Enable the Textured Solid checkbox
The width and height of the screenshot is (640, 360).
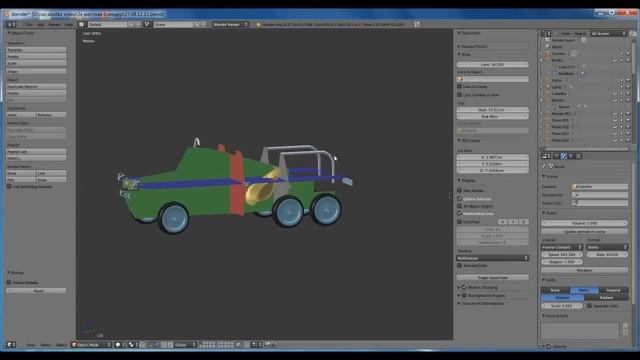(x=459, y=265)
